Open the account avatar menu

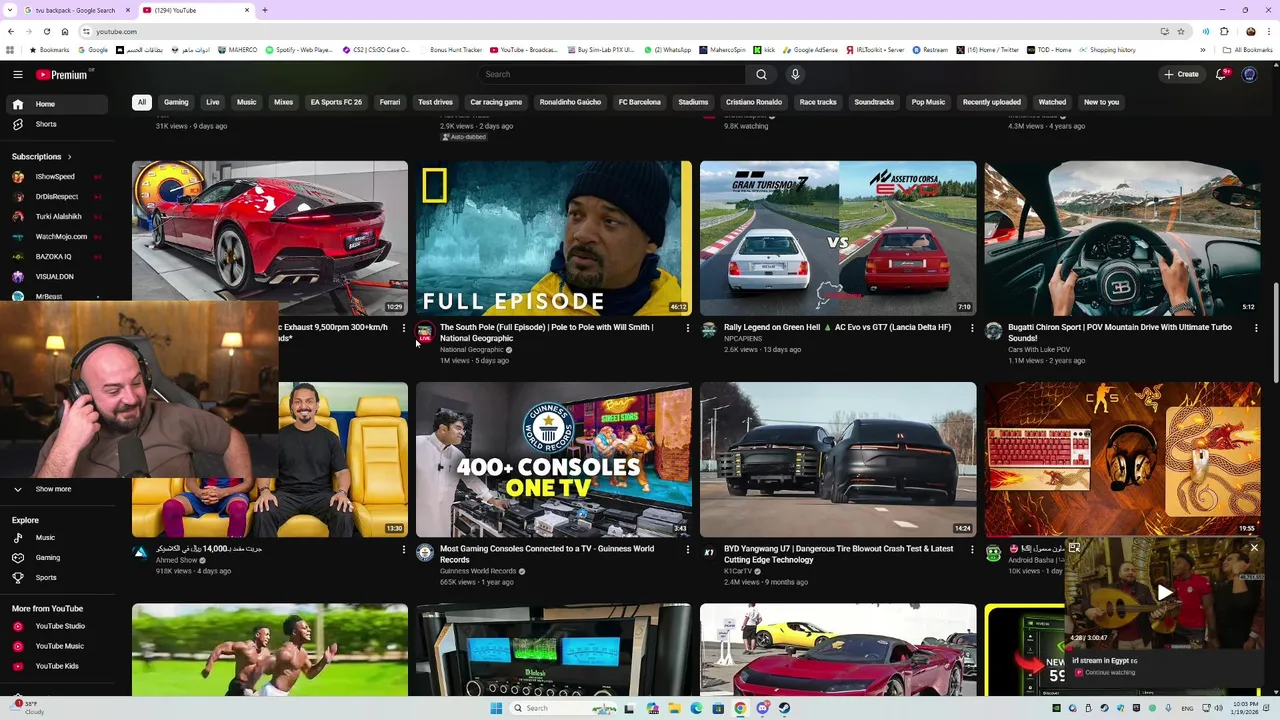[1249, 74]
